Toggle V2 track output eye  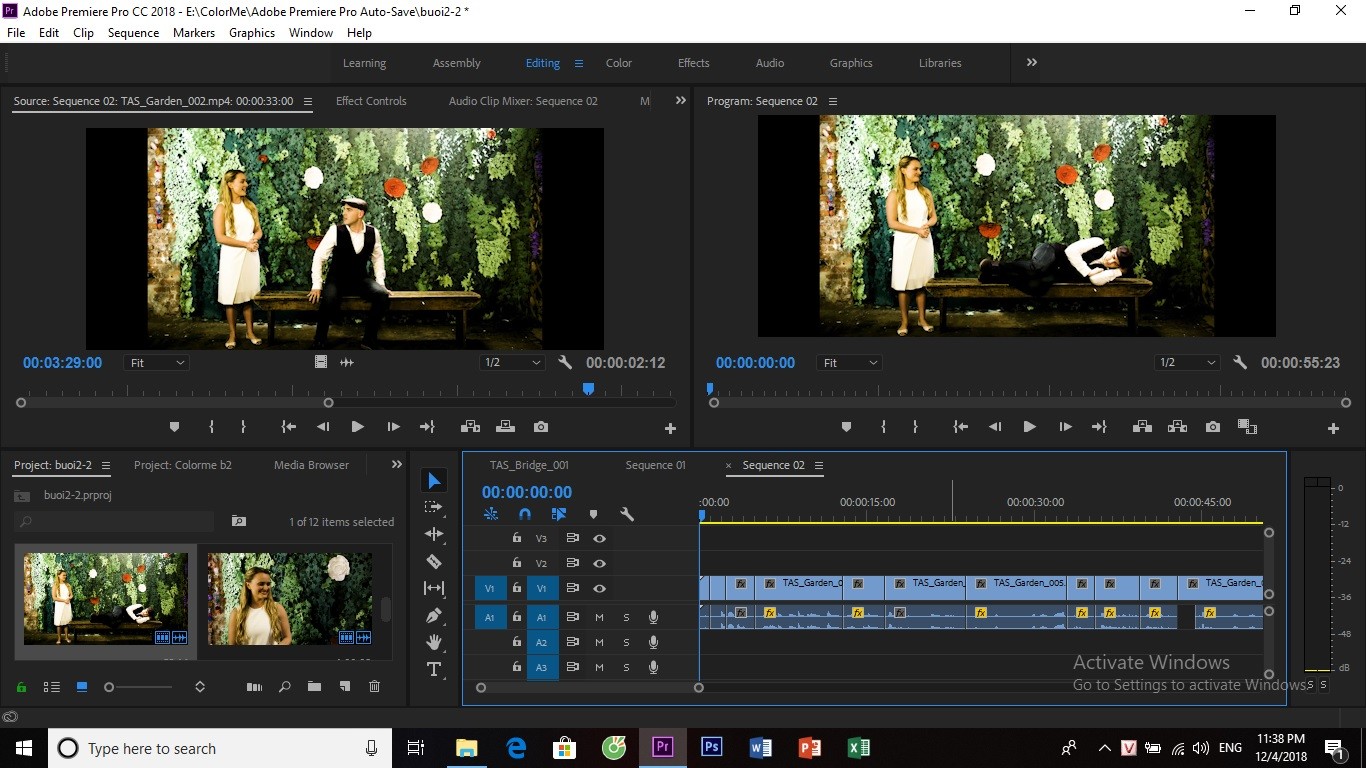coord(599,563)
